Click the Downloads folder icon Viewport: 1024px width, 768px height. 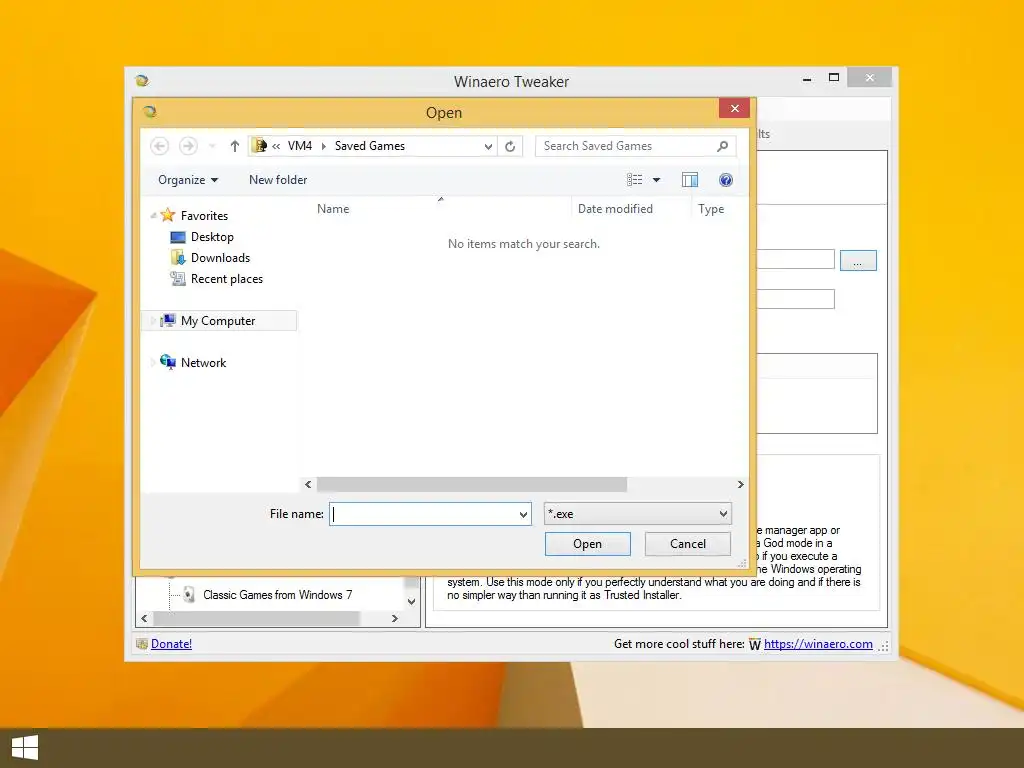click(x=178, y=257)
